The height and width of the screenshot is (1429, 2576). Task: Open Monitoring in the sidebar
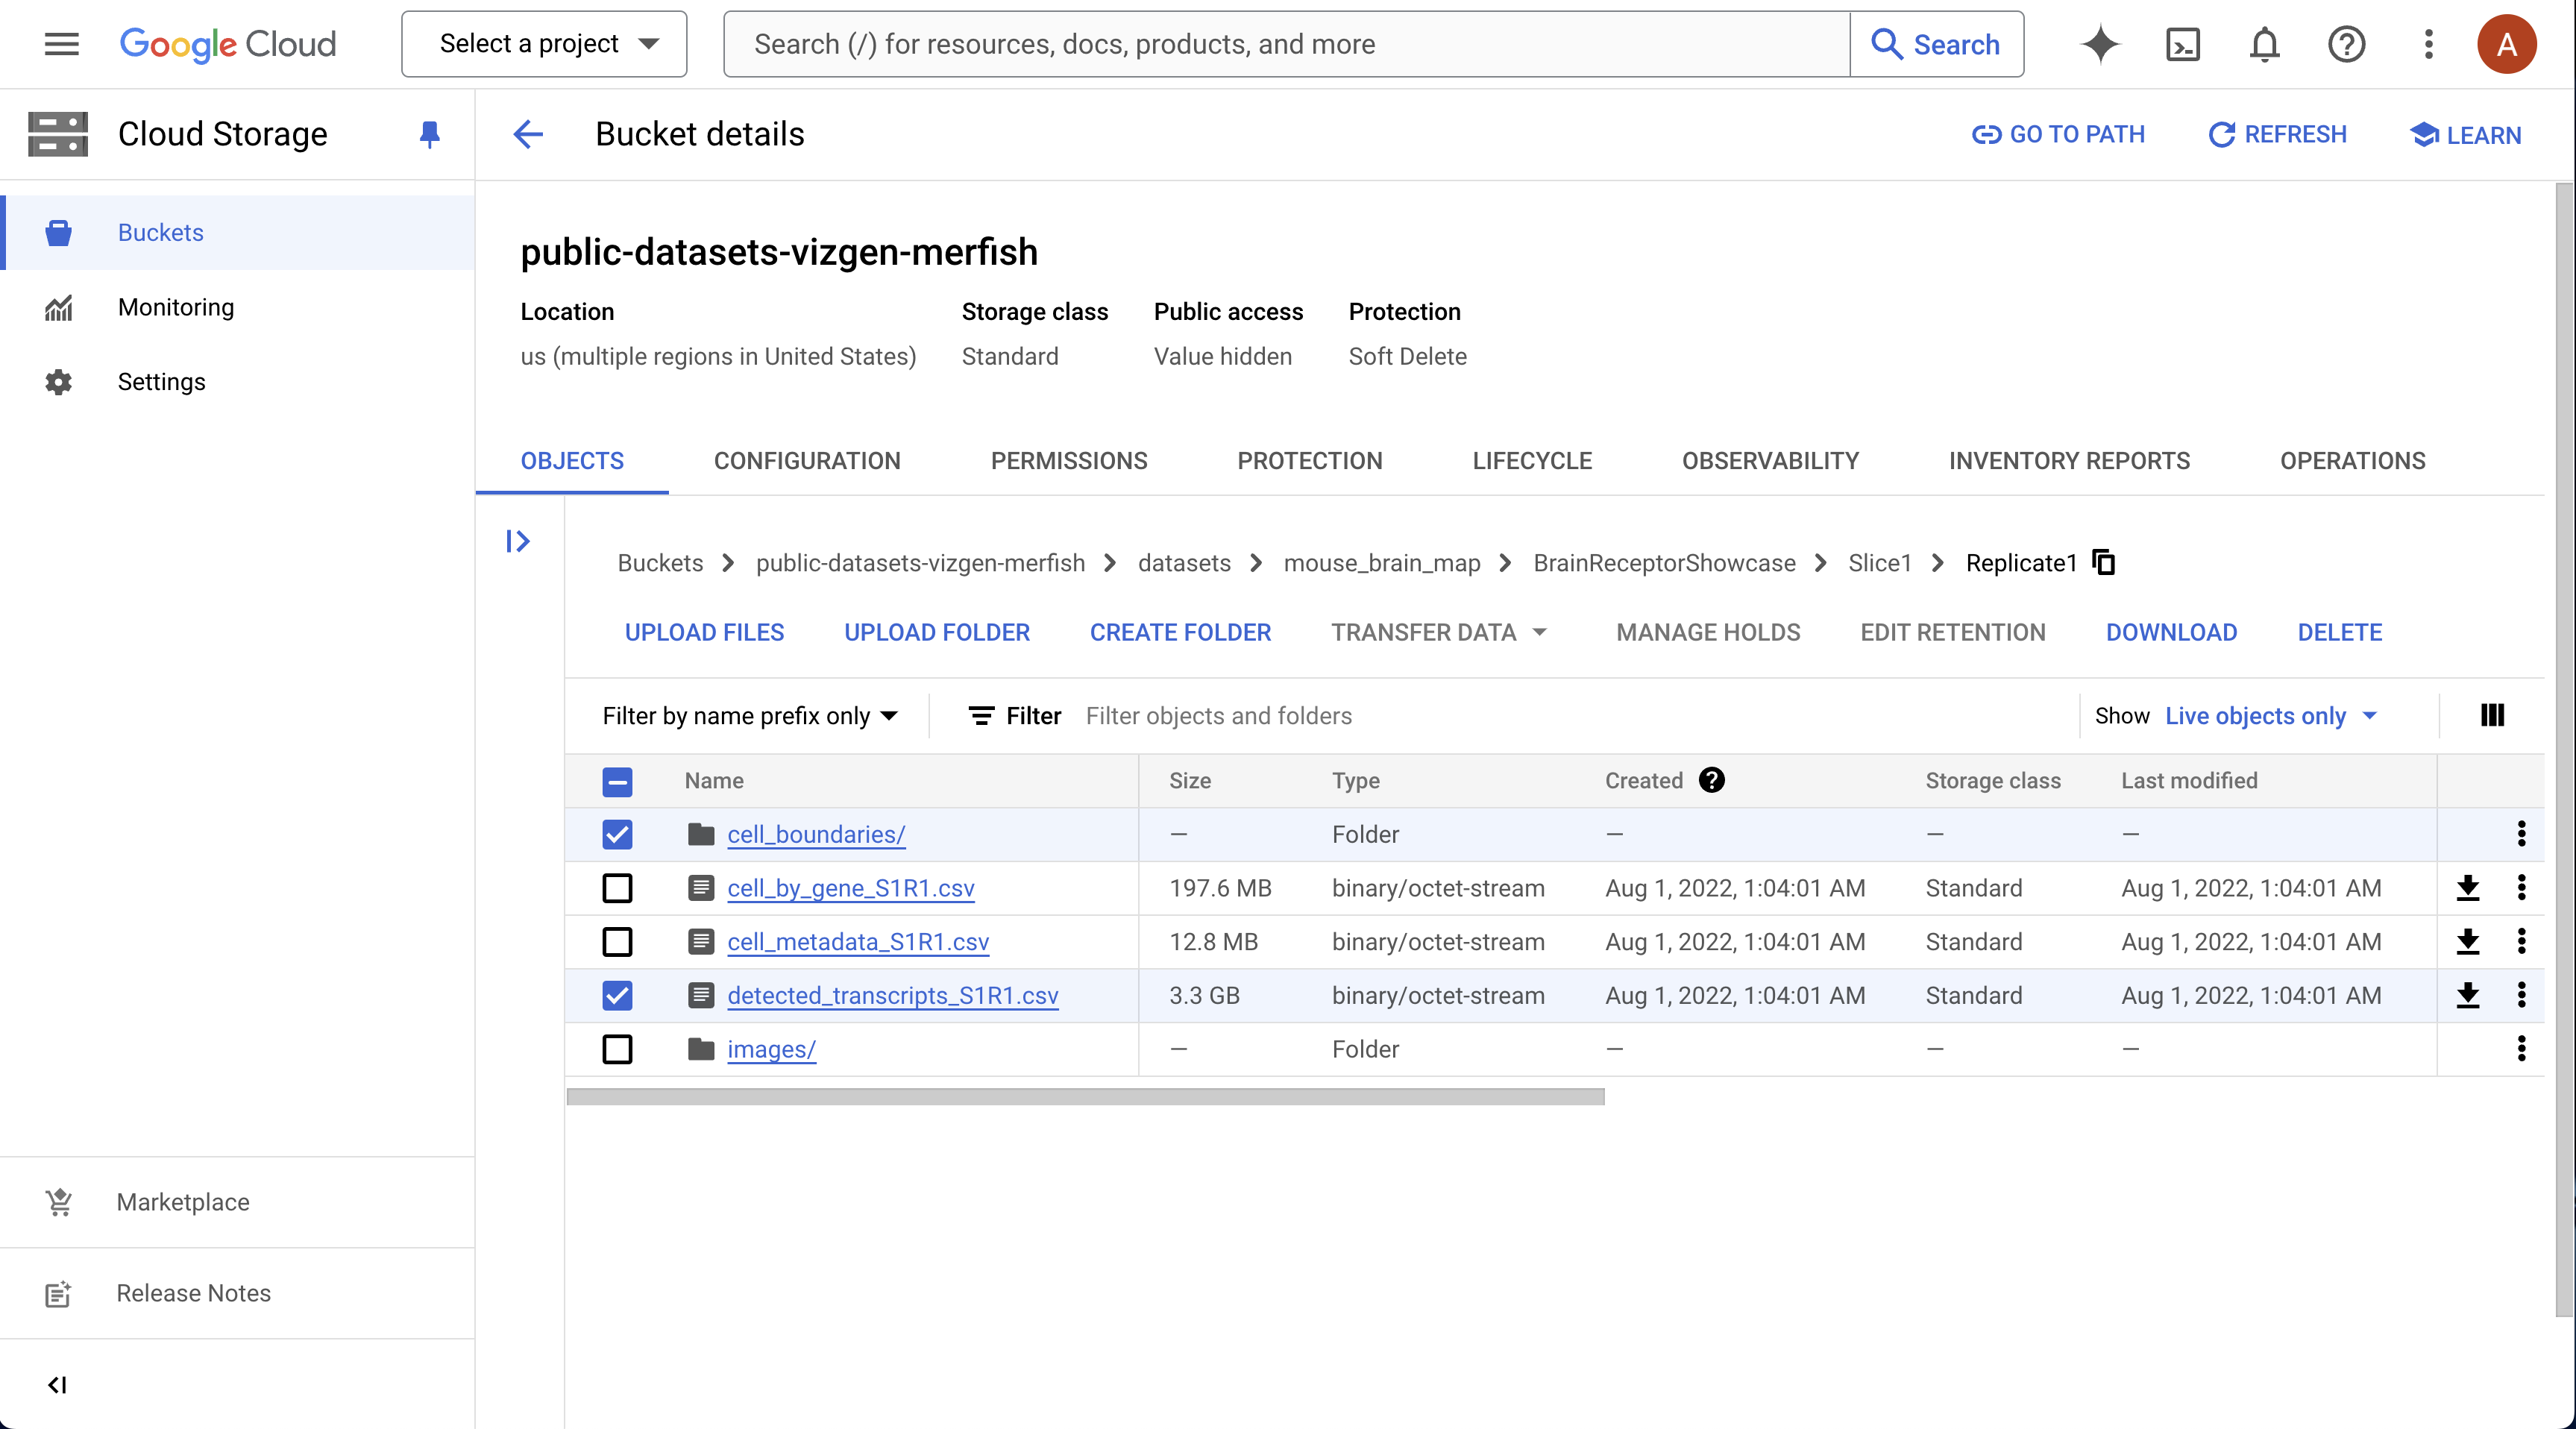[x=238, y=307]
